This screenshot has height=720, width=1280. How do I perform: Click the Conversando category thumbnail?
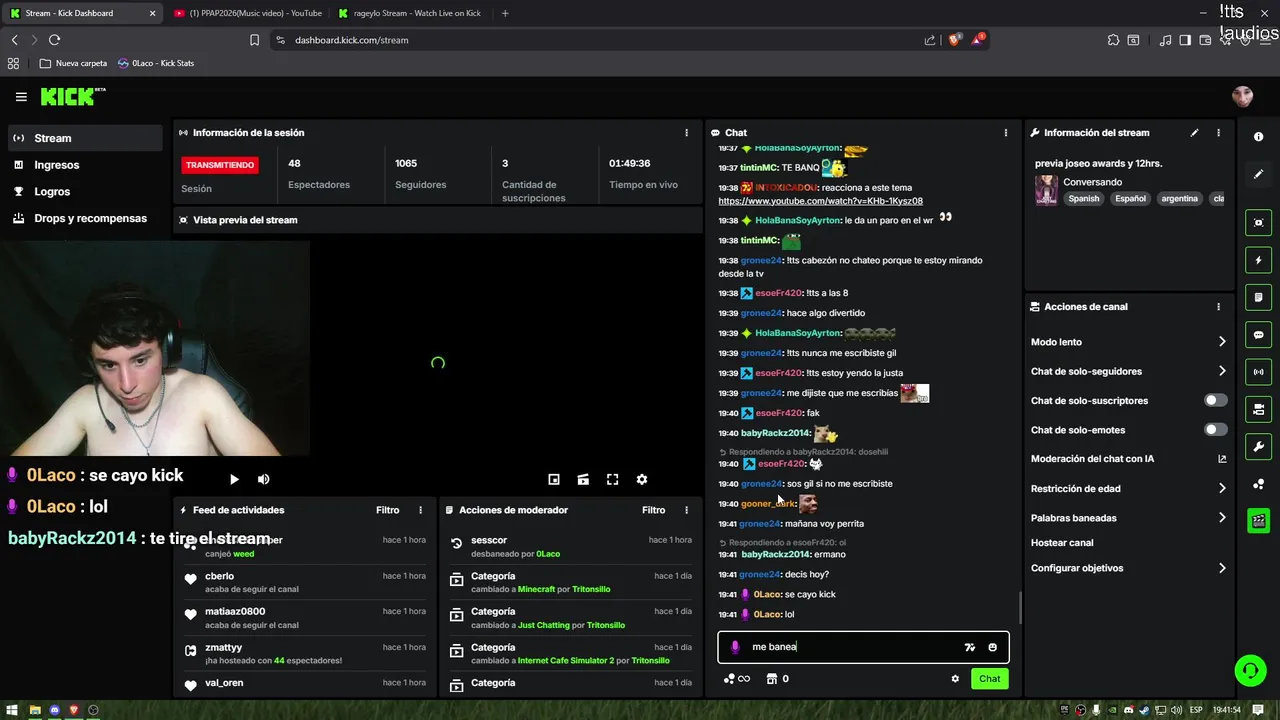pyautogui.click(x=1046, y=190)
